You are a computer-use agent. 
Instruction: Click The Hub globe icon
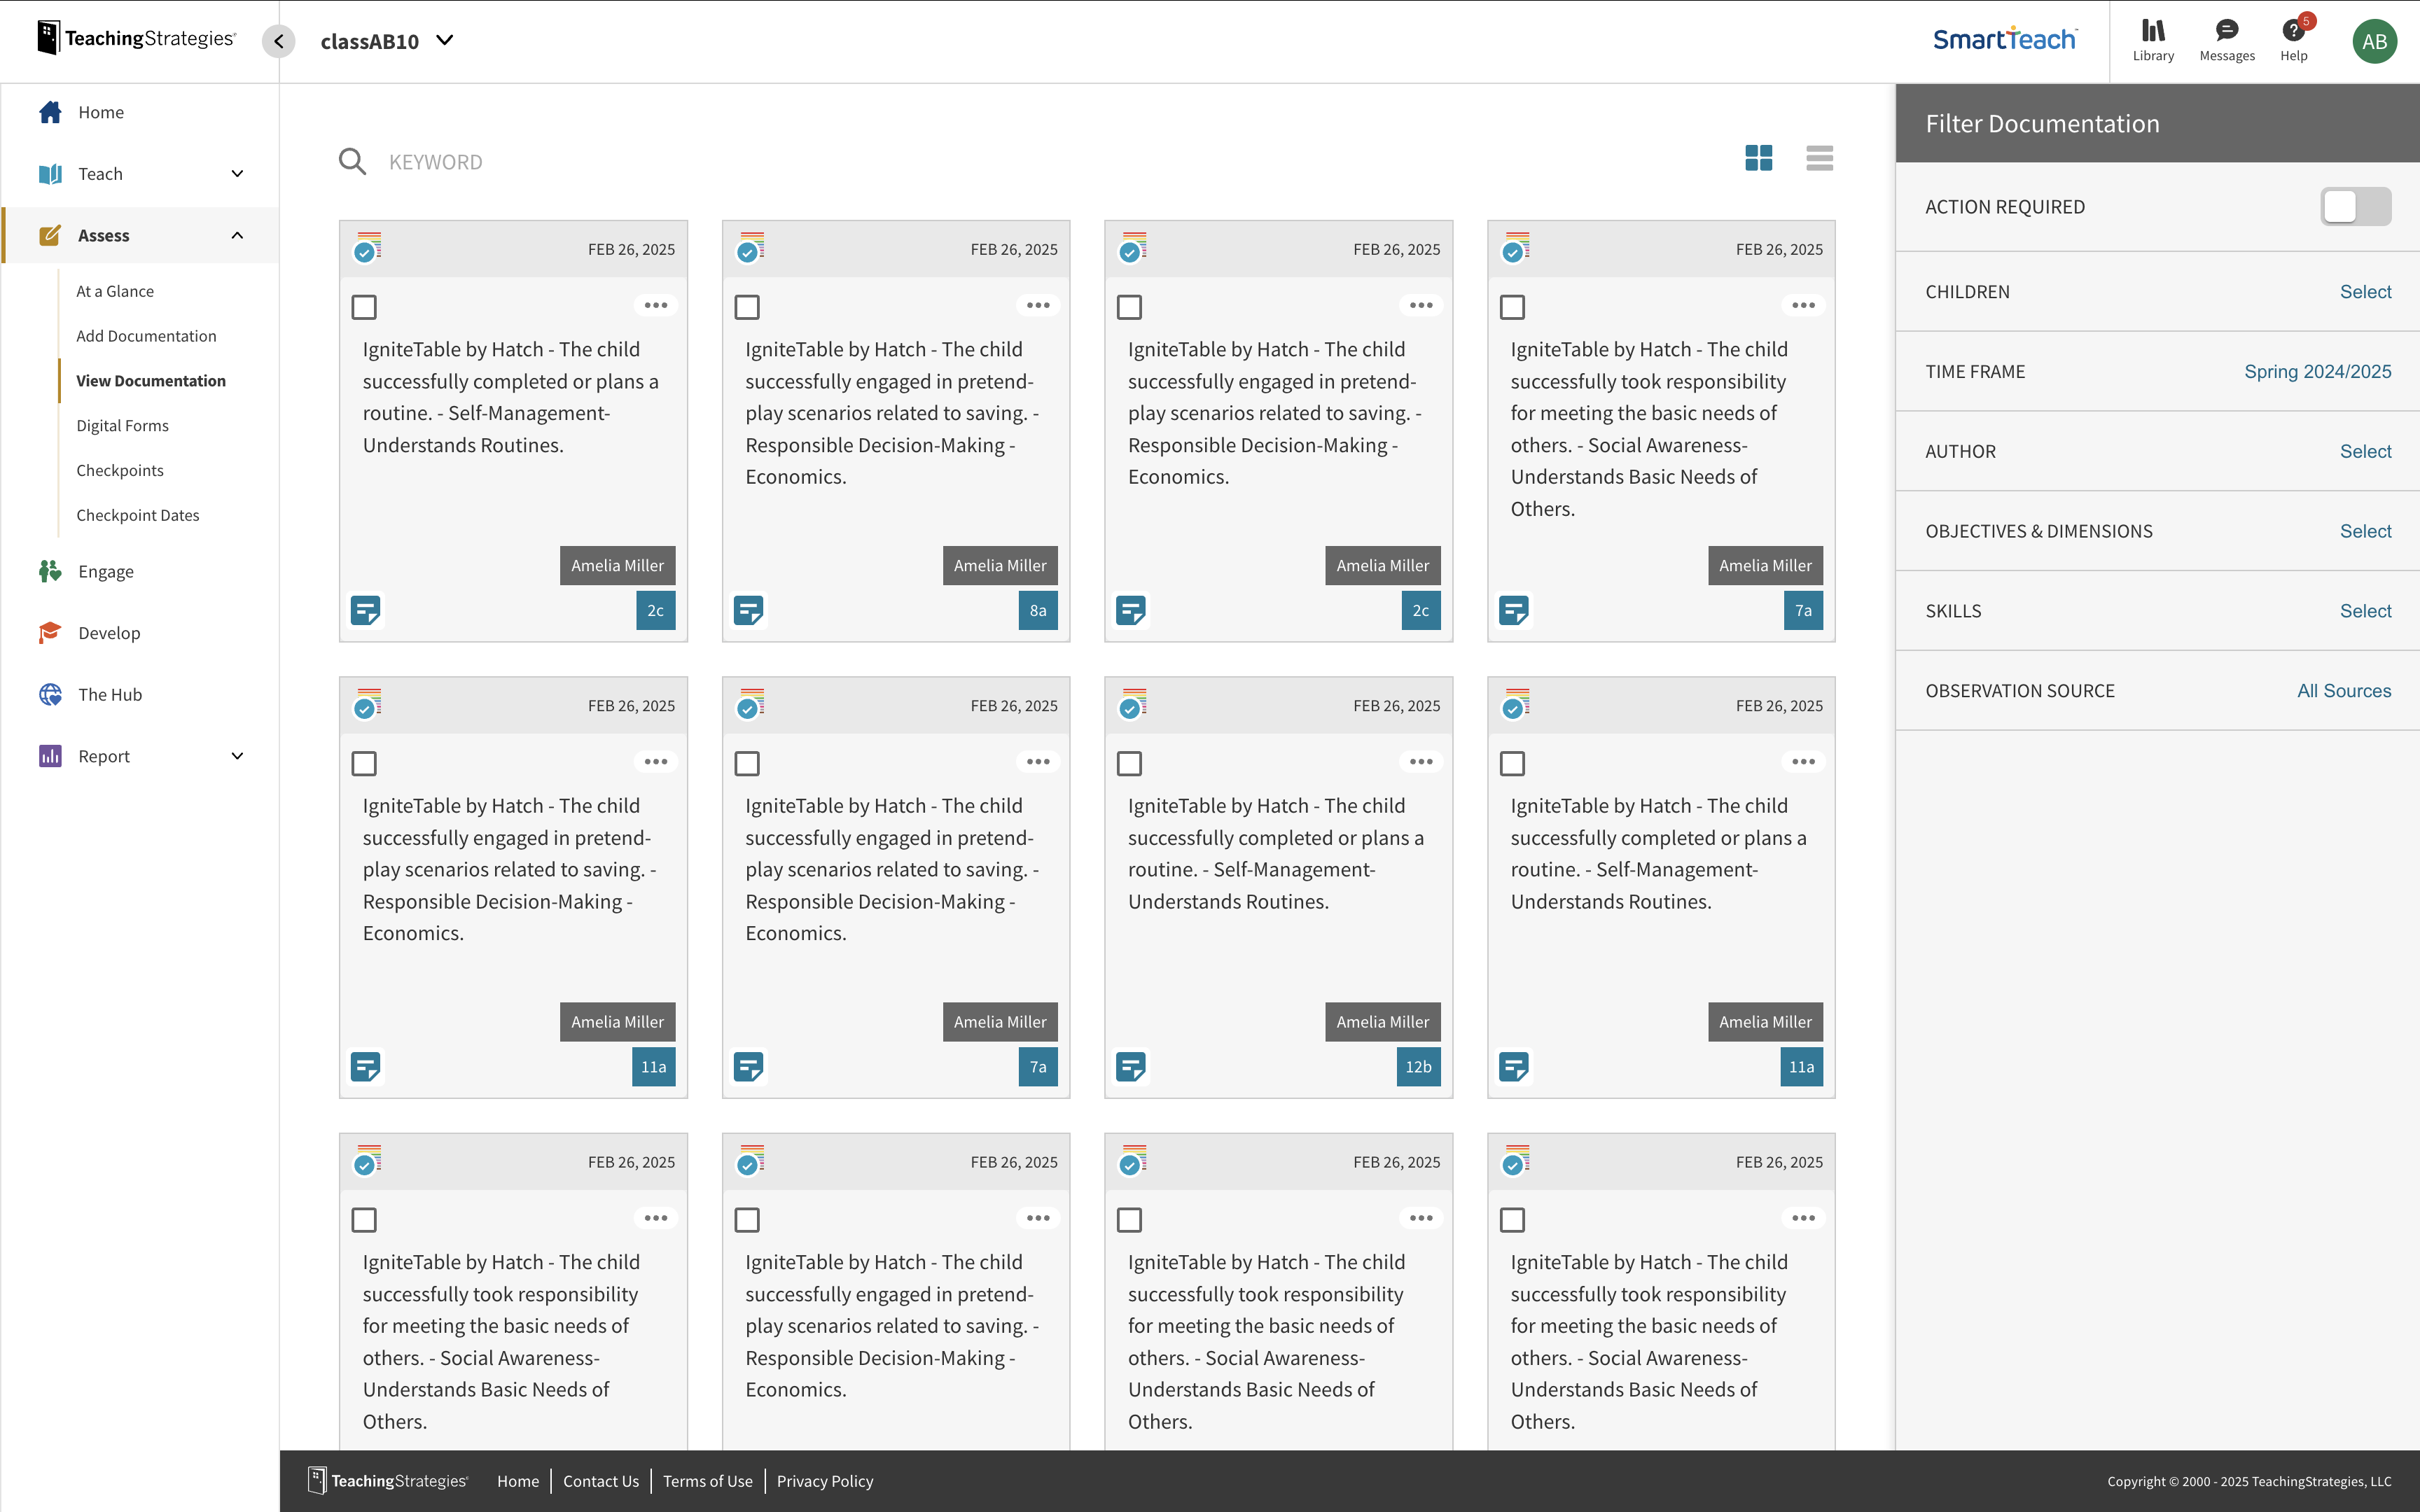point(50,694)
